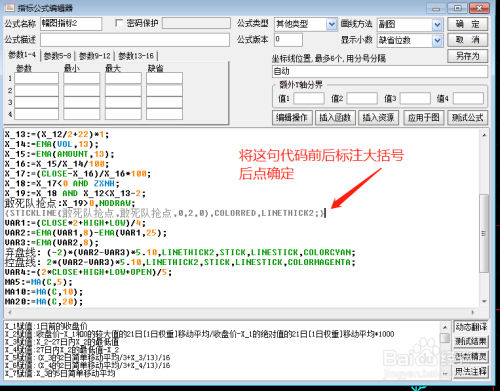Toggle the 密码保护 checkbox

pyautogui.click(x=119, y=23)
